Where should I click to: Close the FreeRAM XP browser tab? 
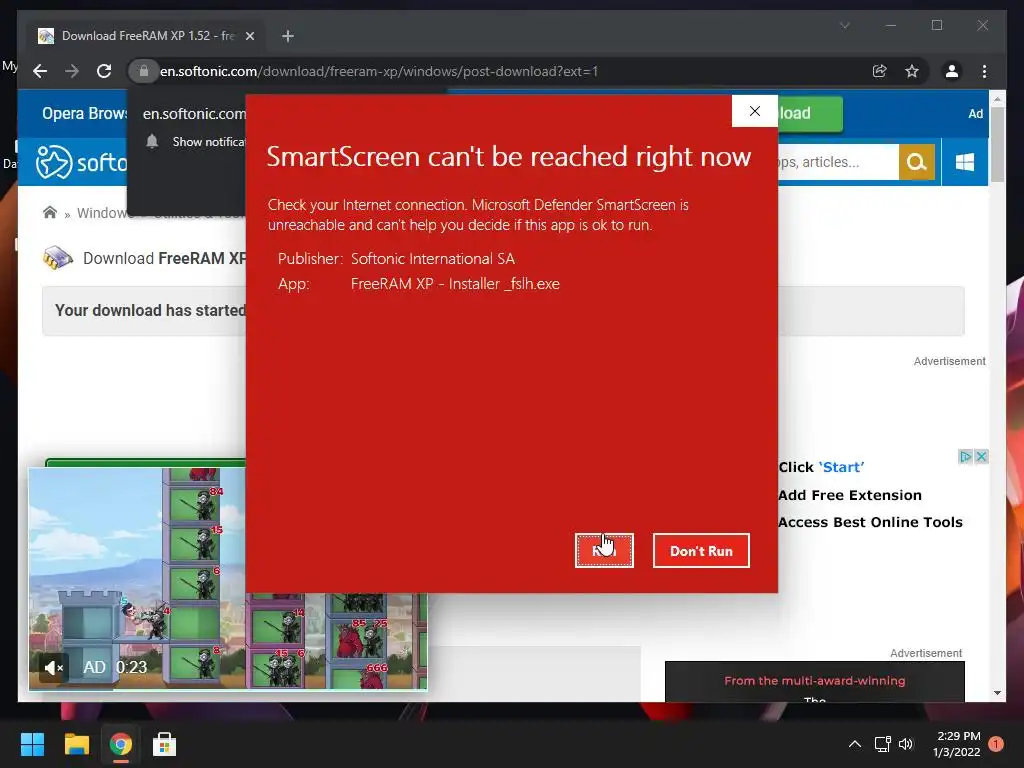click(x=249, y=36)
